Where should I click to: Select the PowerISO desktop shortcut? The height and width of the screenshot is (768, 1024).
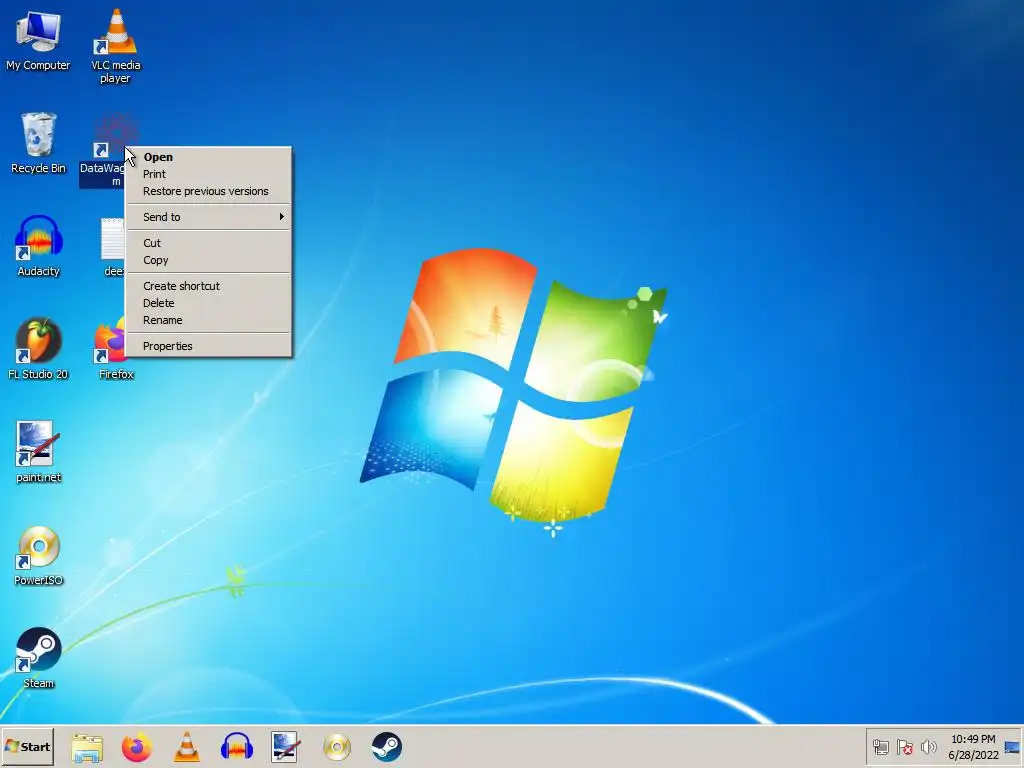tap(38, 555)
